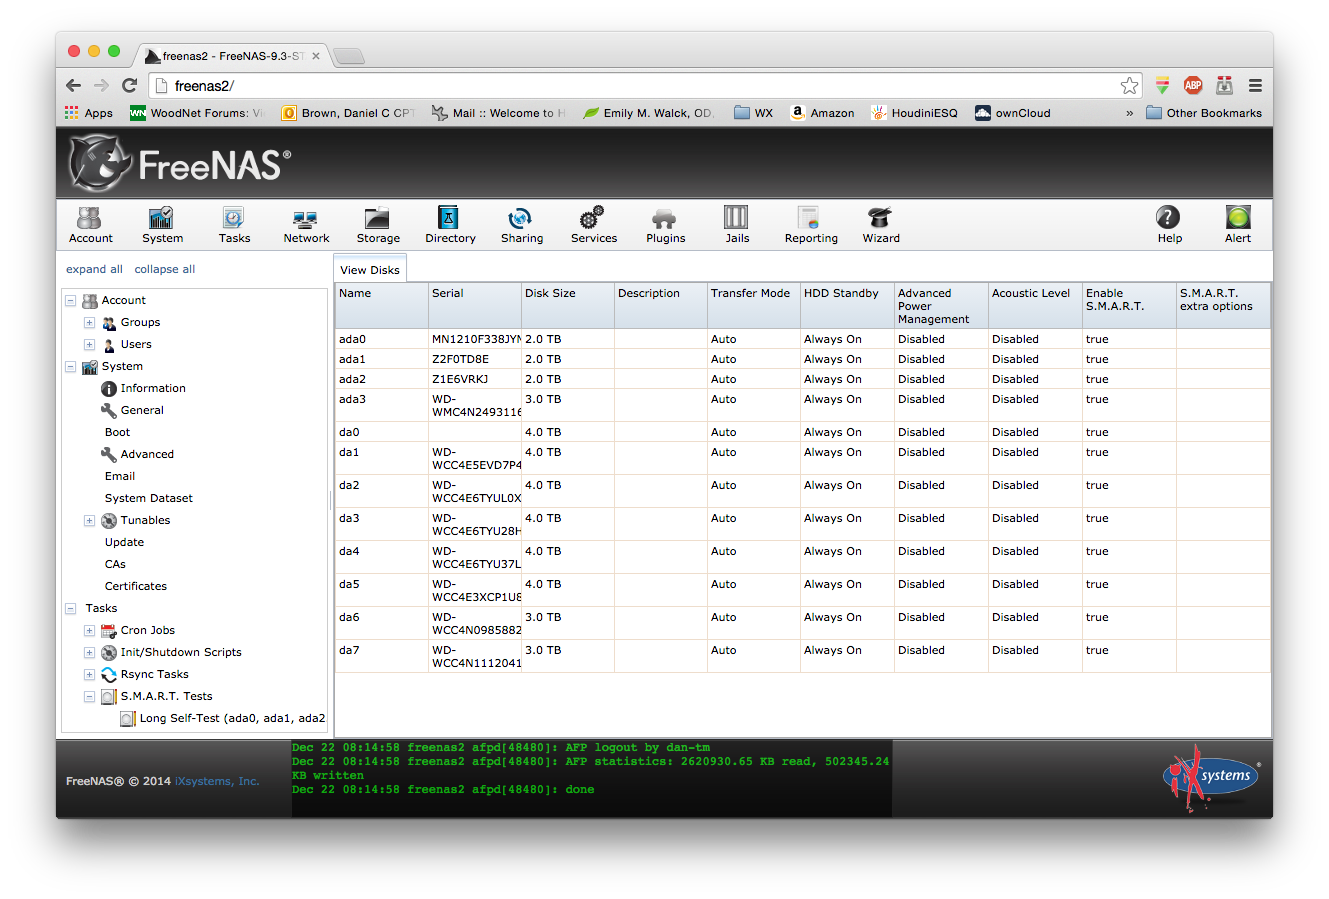Open the Sharing toolbar icon
The image size is (1329, 899).
coord(522,224)
